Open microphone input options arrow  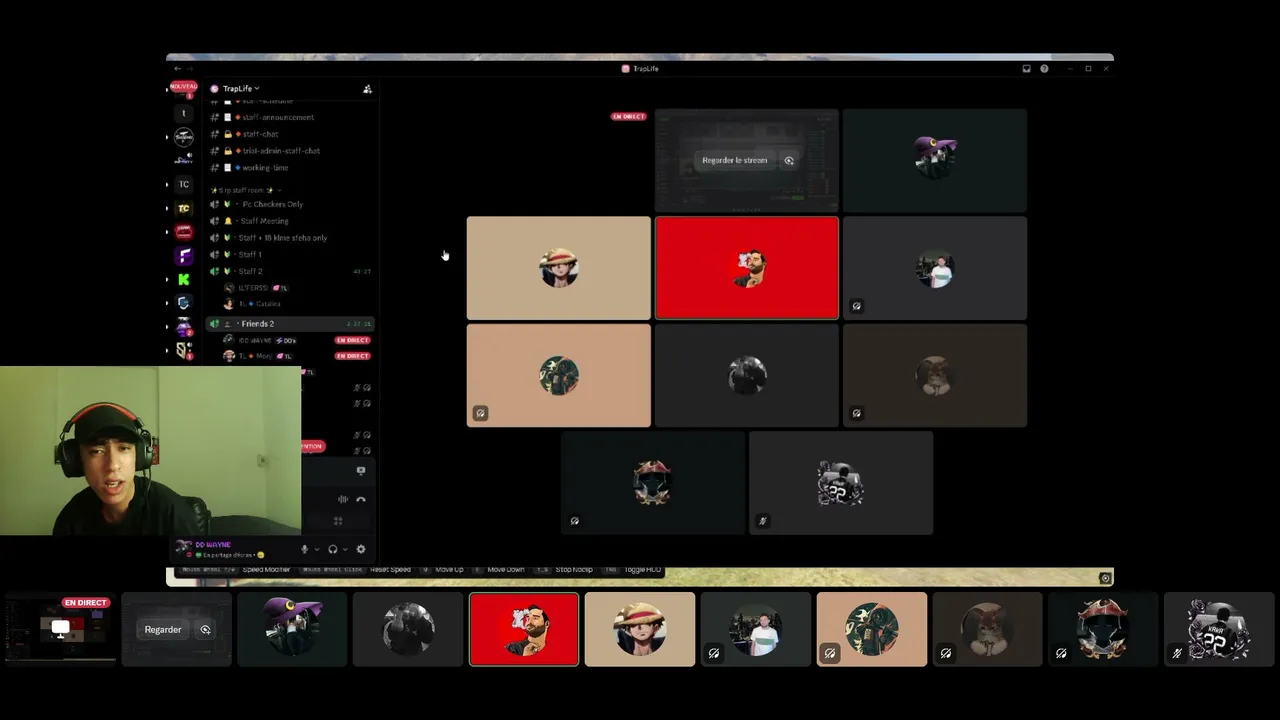pos(317,549)
